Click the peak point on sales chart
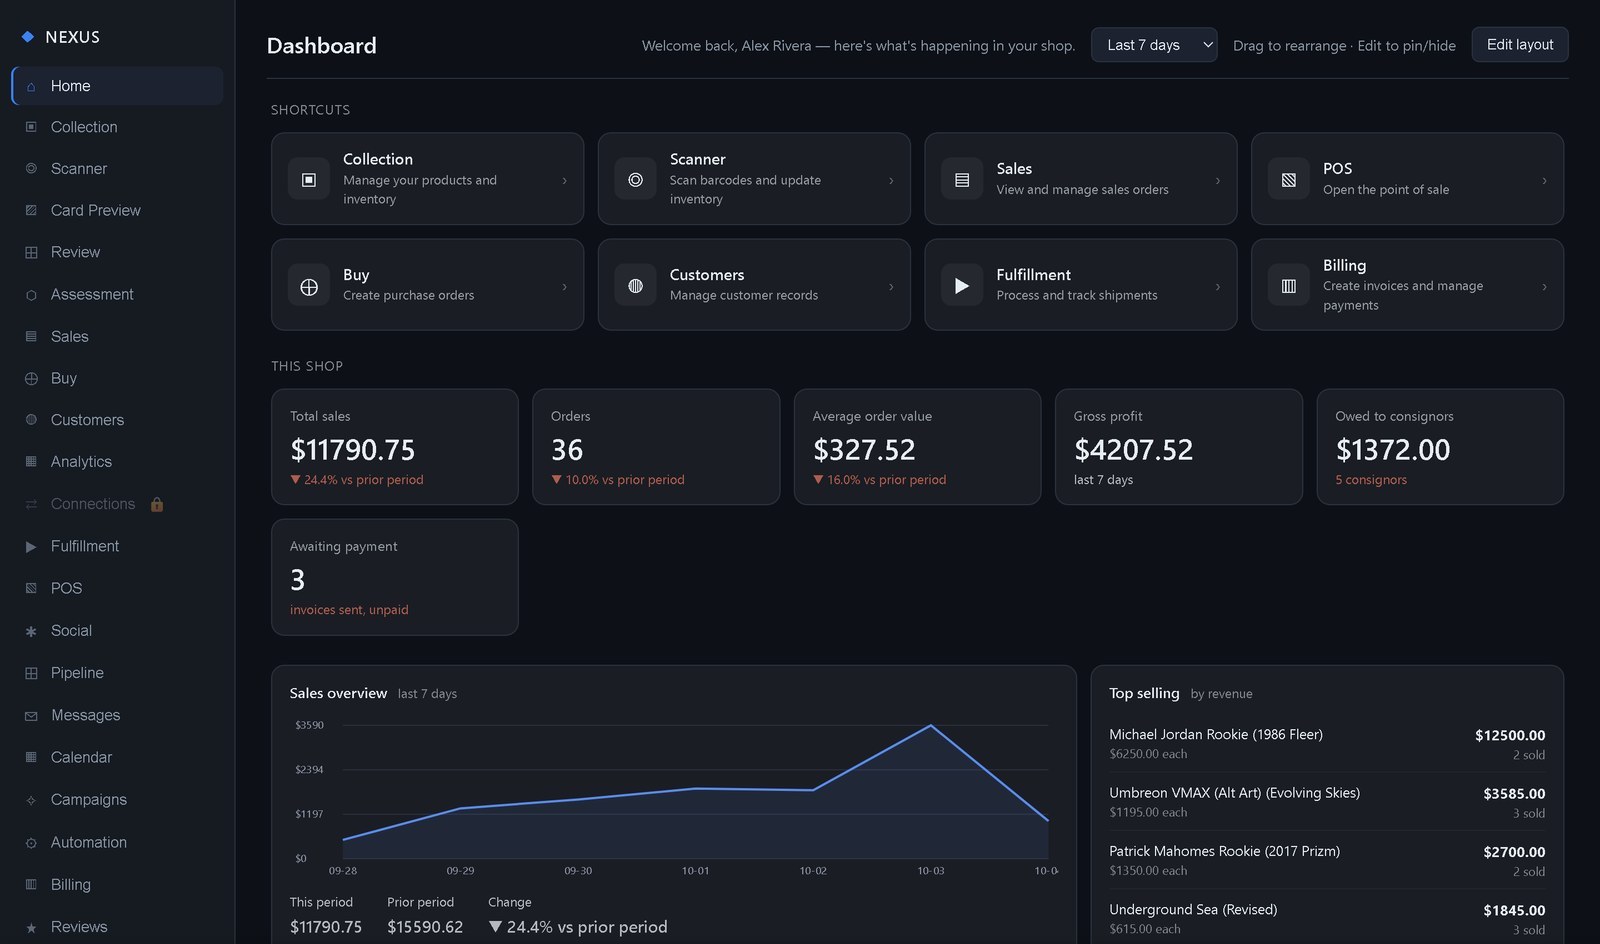 931,725
